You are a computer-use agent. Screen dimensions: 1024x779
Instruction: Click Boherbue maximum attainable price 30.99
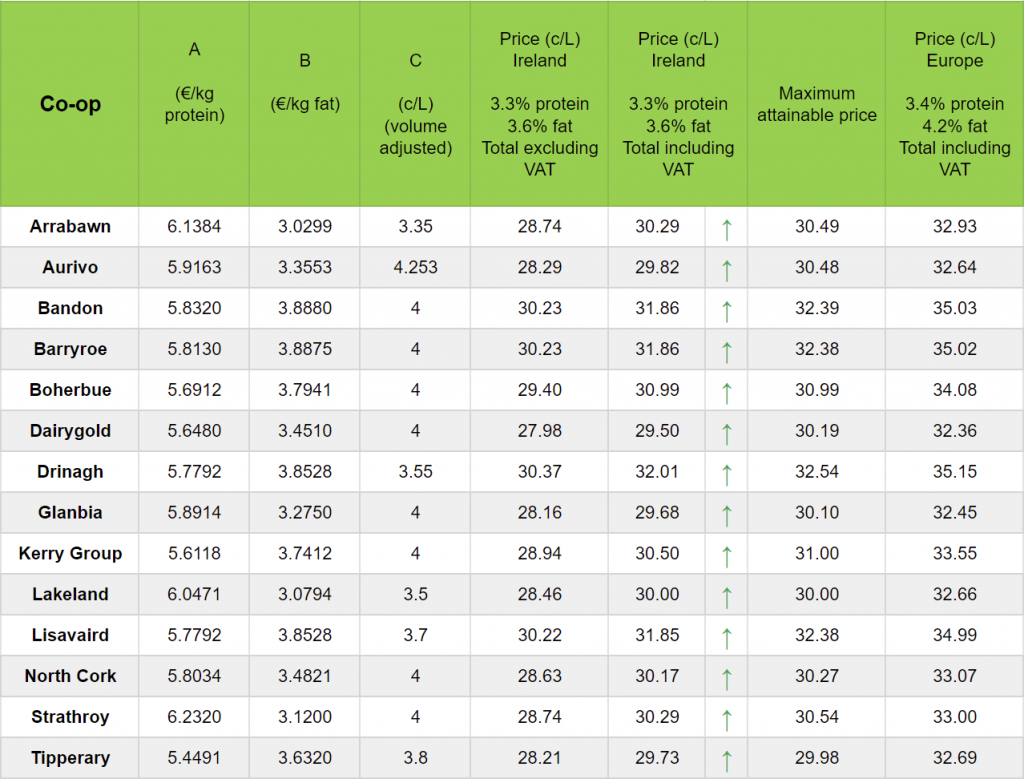(x=816, y=390)
